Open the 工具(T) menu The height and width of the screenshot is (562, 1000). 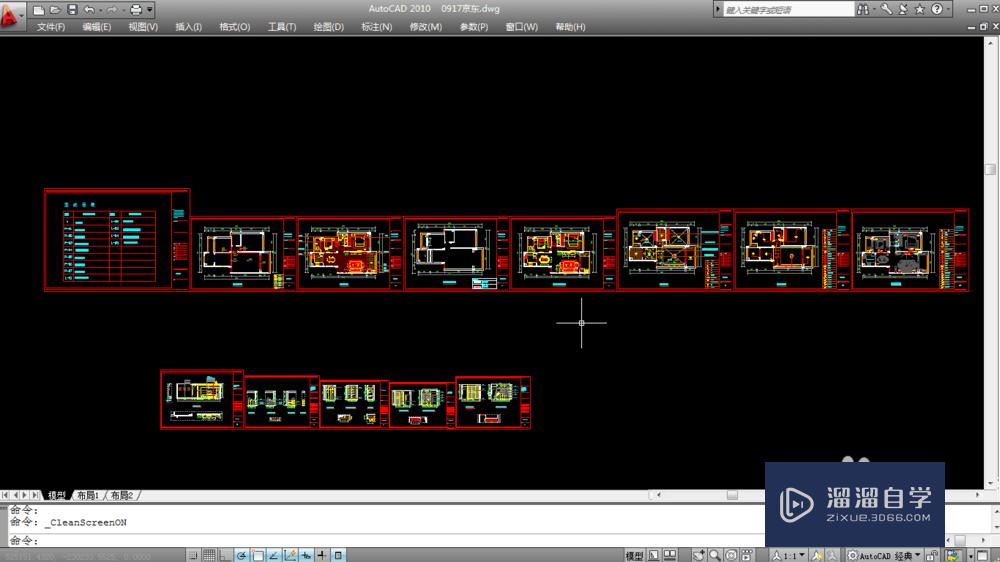click(282, 27)
